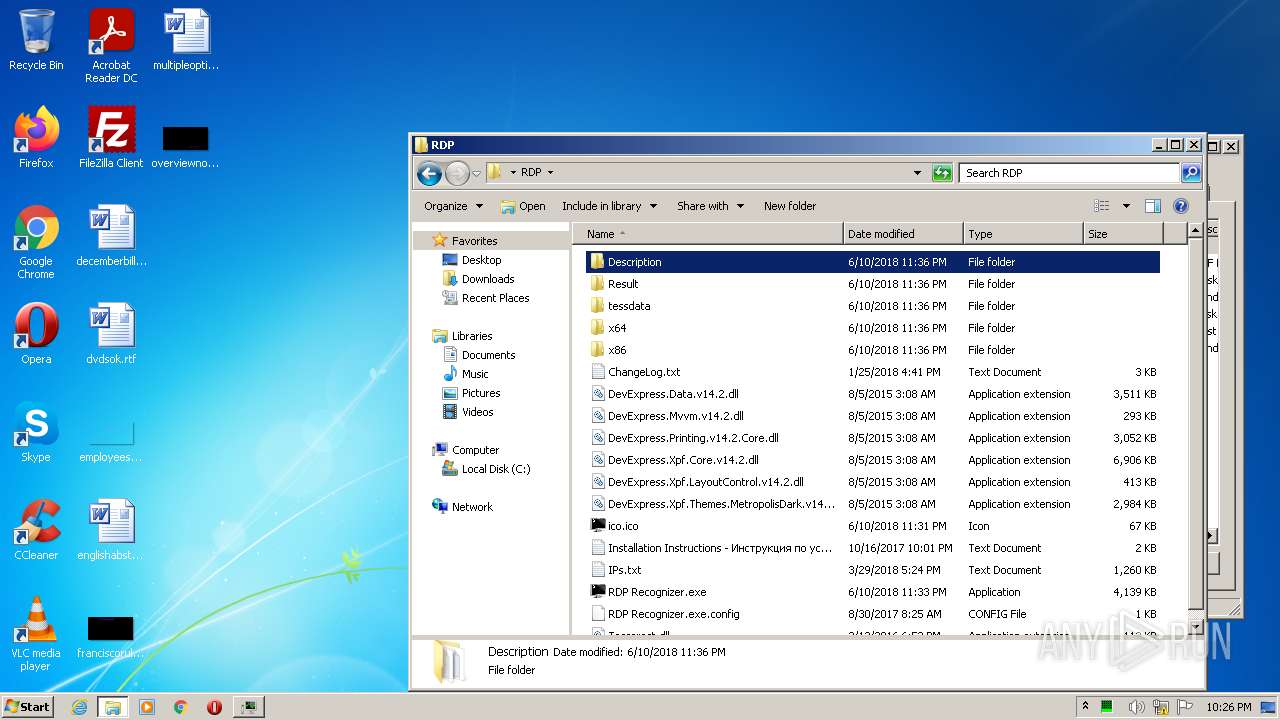
Task: Select Desktop in Favorites
Action: (481, 260)
